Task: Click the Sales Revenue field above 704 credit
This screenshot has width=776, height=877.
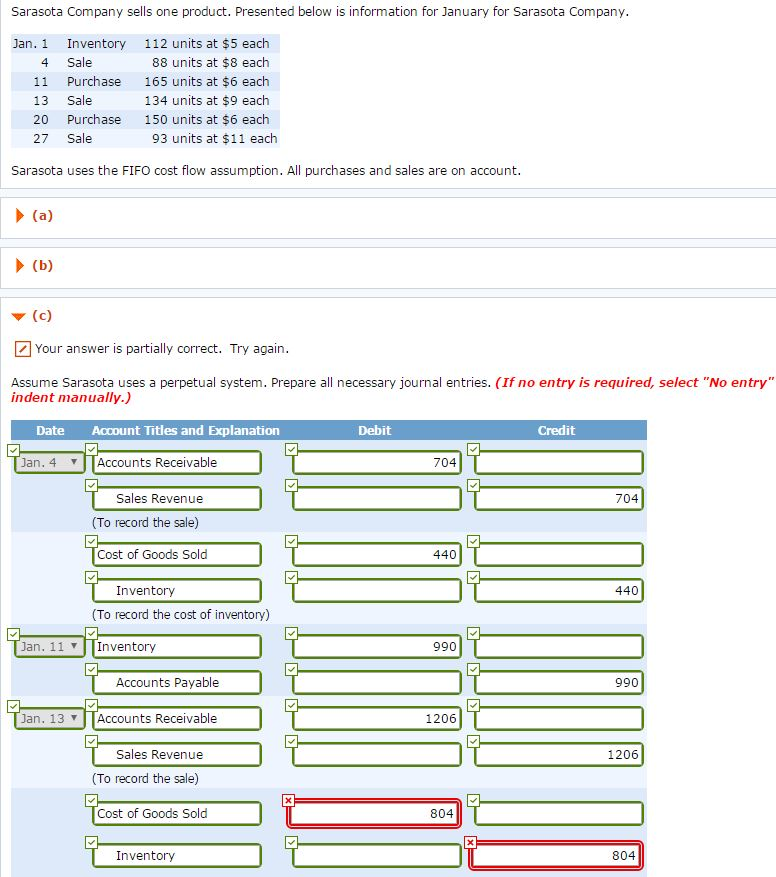Action: [x=177, y=498]
